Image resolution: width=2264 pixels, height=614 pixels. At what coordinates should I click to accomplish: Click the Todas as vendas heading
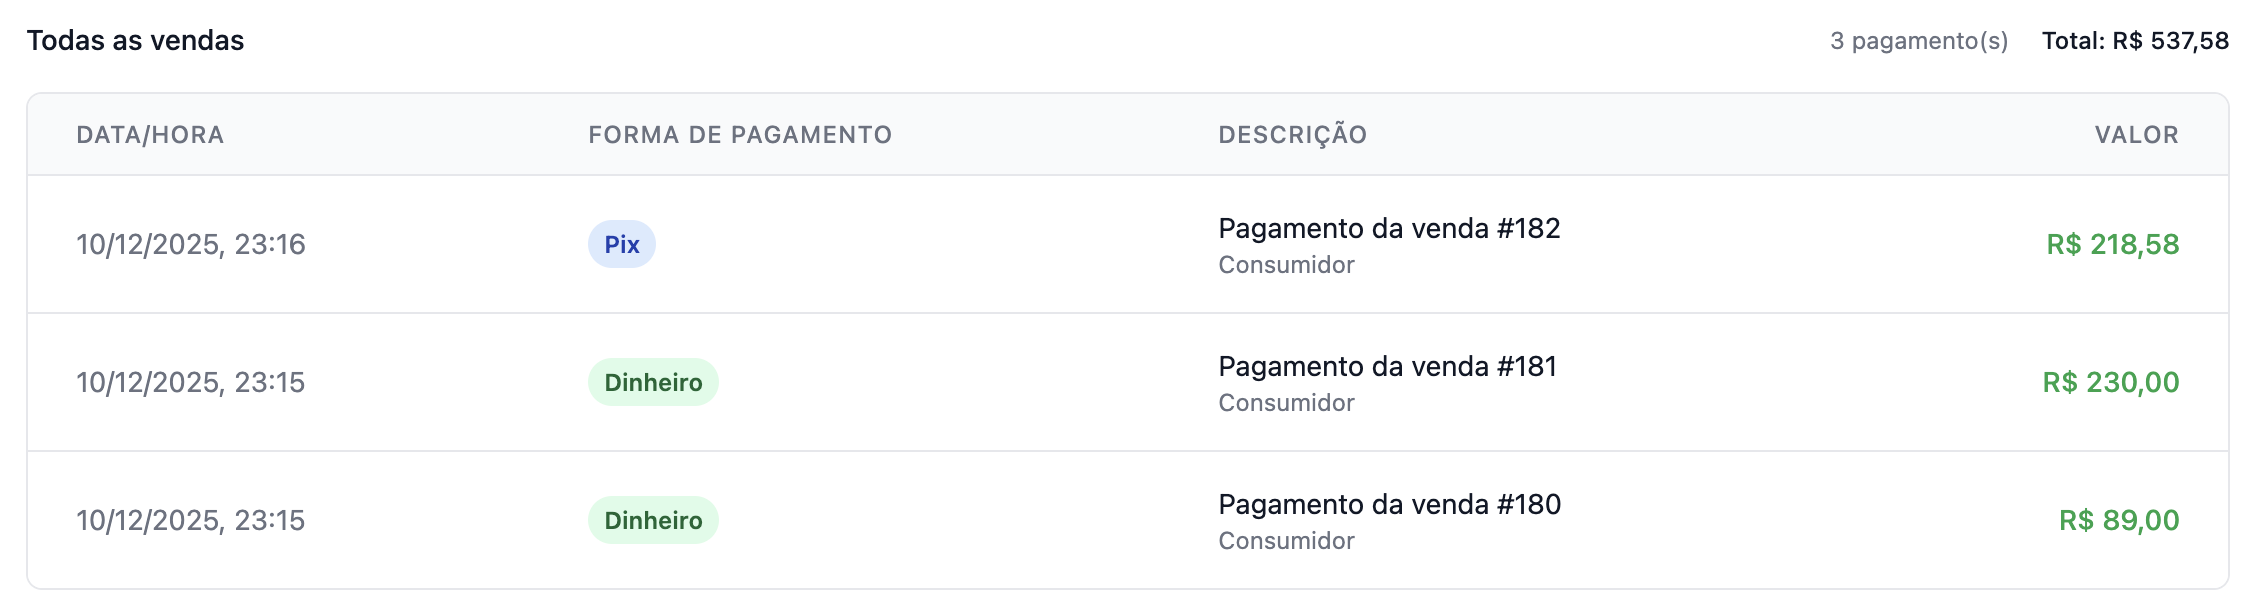click(135, 41)
